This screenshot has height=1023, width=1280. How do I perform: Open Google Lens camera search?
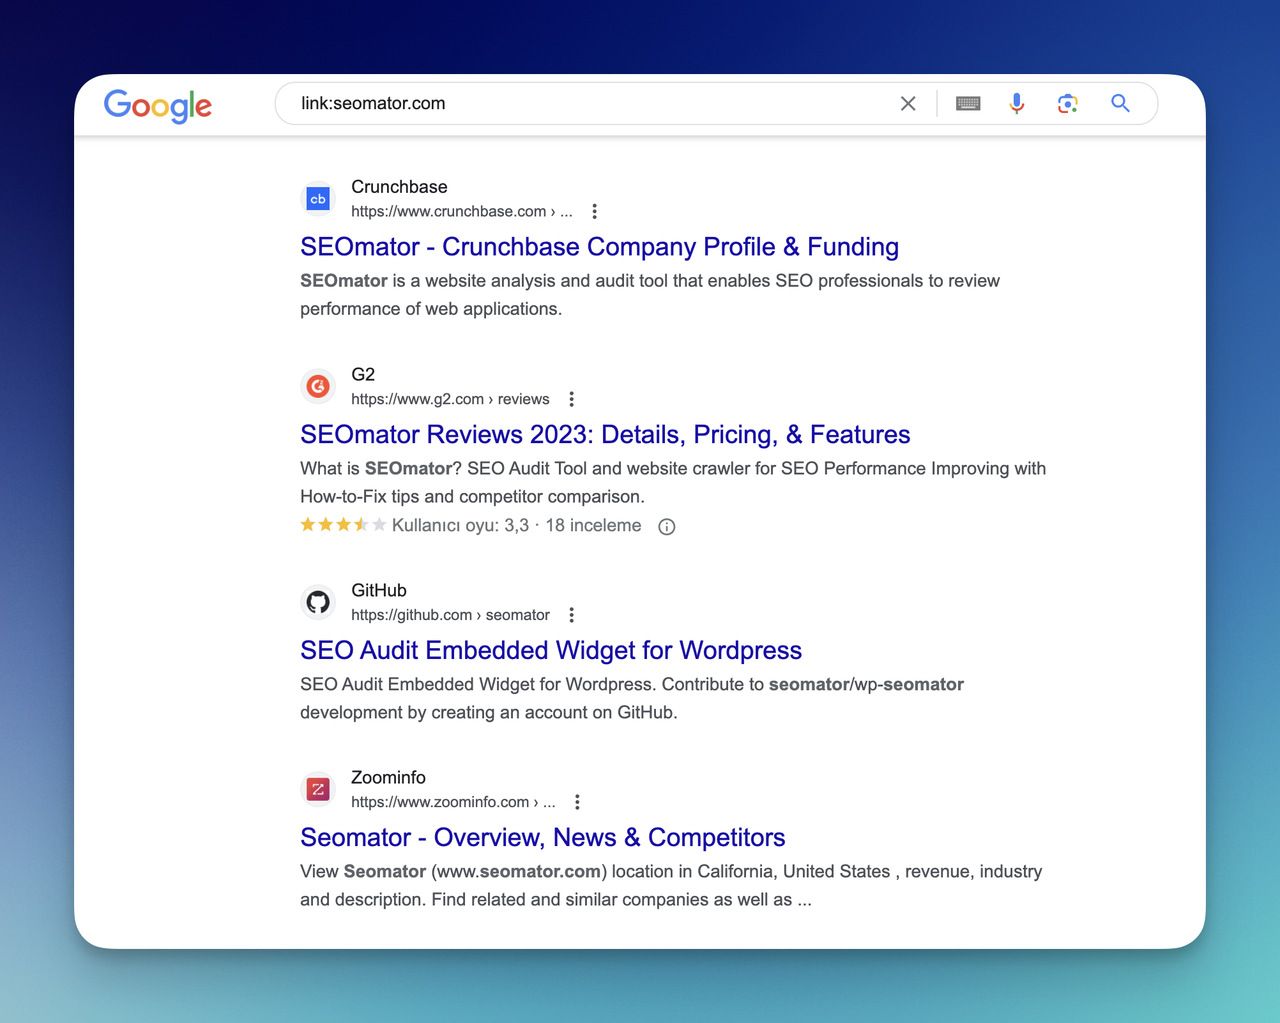click(1067, 103)
